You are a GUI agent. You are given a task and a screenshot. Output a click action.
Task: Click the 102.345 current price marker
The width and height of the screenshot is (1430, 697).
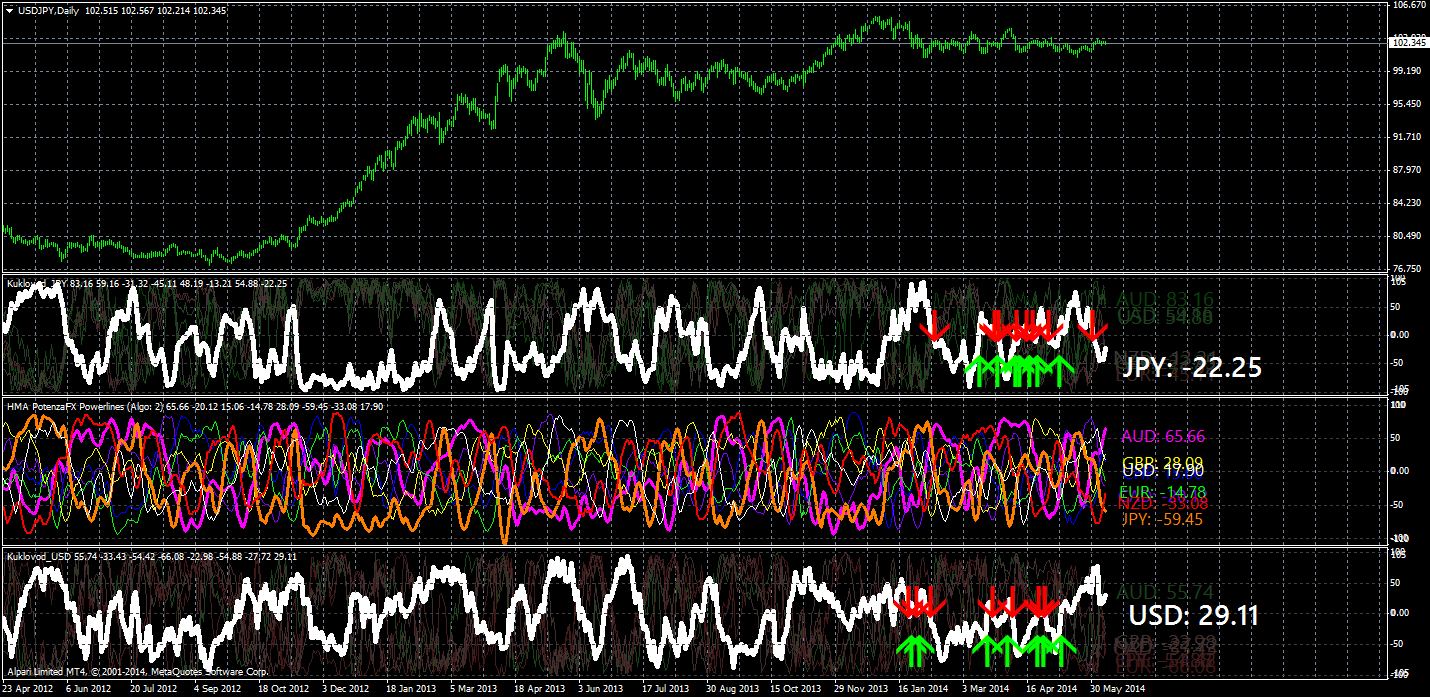point(1408,42)
